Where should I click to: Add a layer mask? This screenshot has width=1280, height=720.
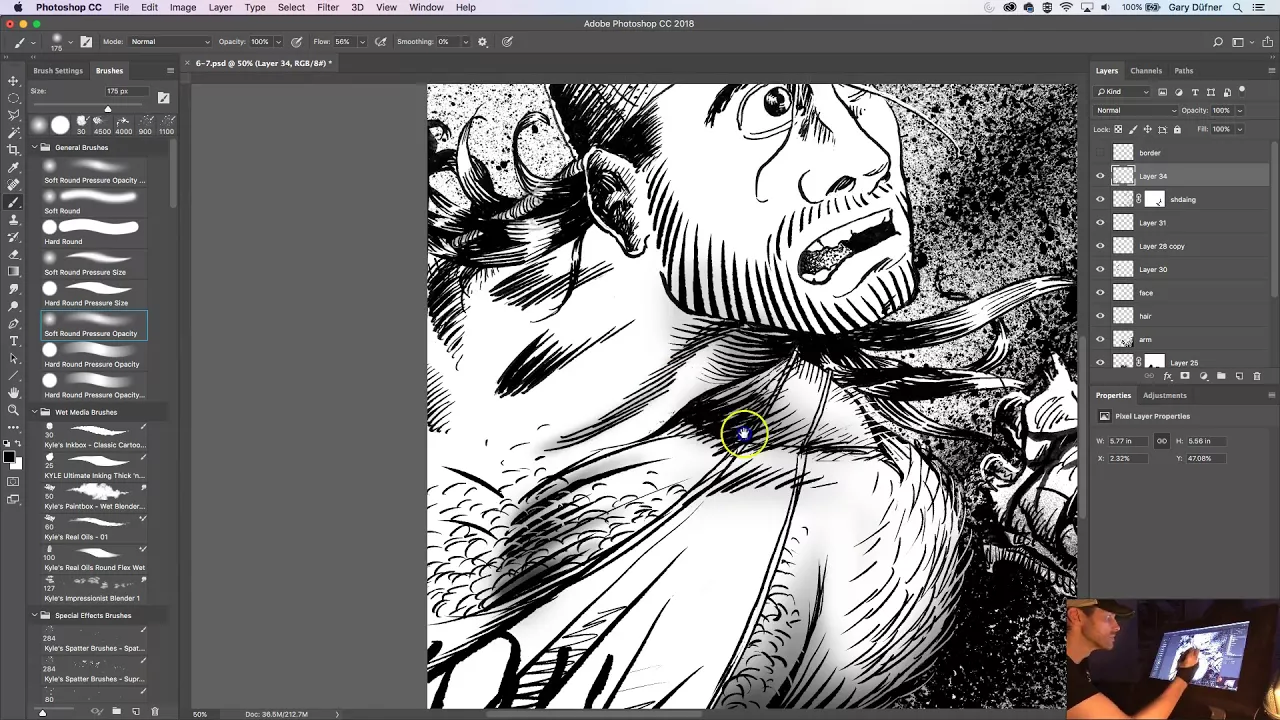pos(1185,376)
